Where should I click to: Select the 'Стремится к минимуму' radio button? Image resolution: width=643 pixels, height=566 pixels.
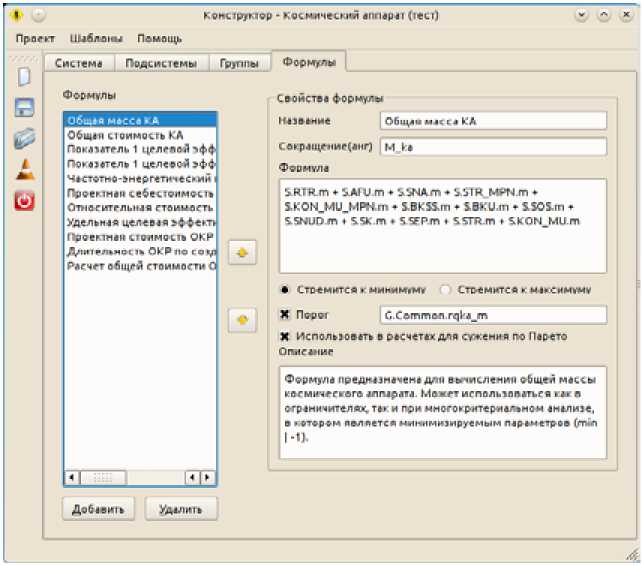pos(285,290)
